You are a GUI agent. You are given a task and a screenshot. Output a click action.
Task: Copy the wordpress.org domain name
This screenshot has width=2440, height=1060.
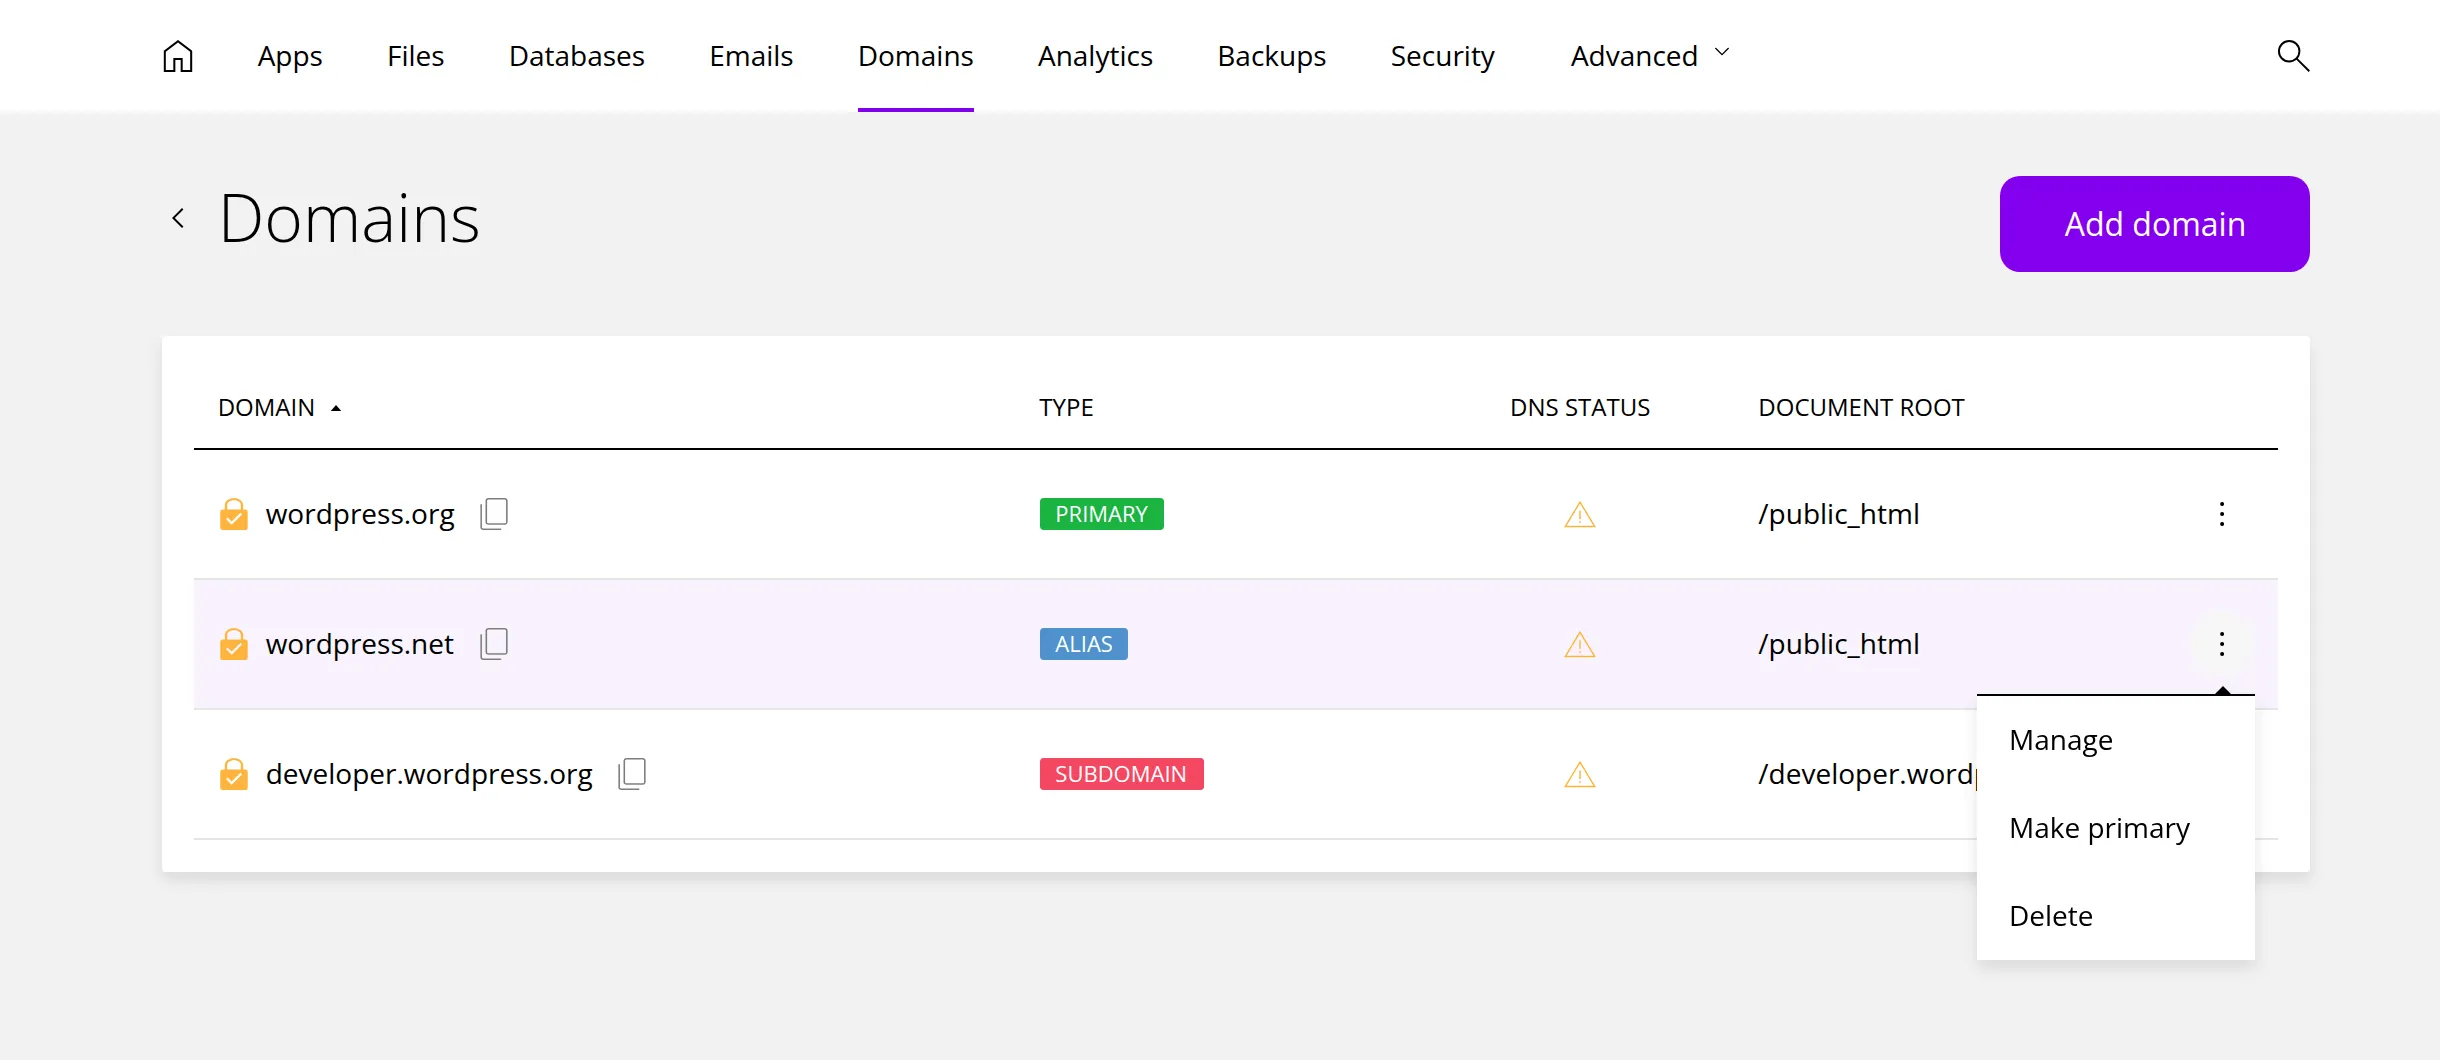pyautogui.click(x=494, y=514)
